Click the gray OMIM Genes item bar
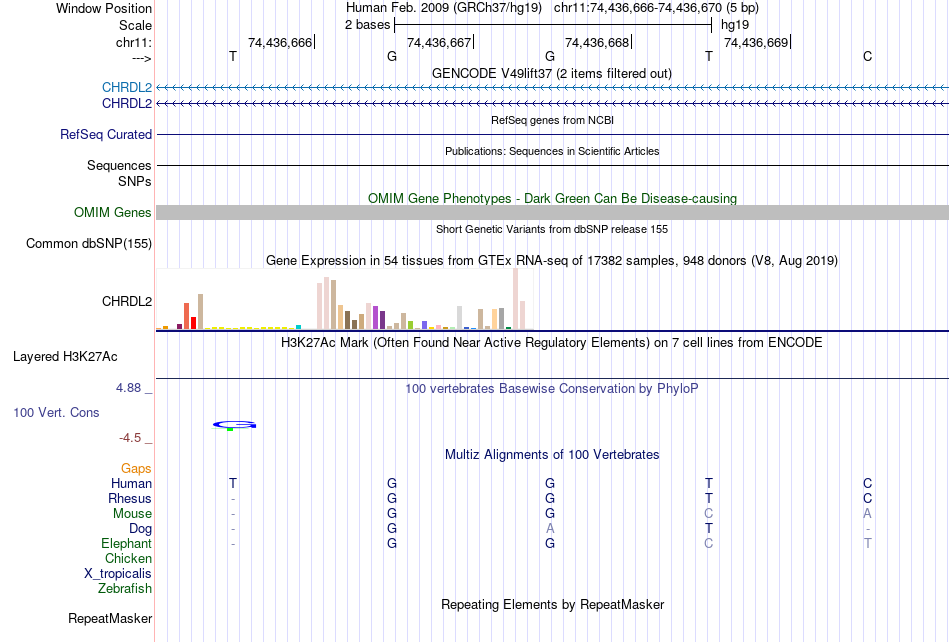The width and height of the screenshot is (950, 642). click(552, 213)
